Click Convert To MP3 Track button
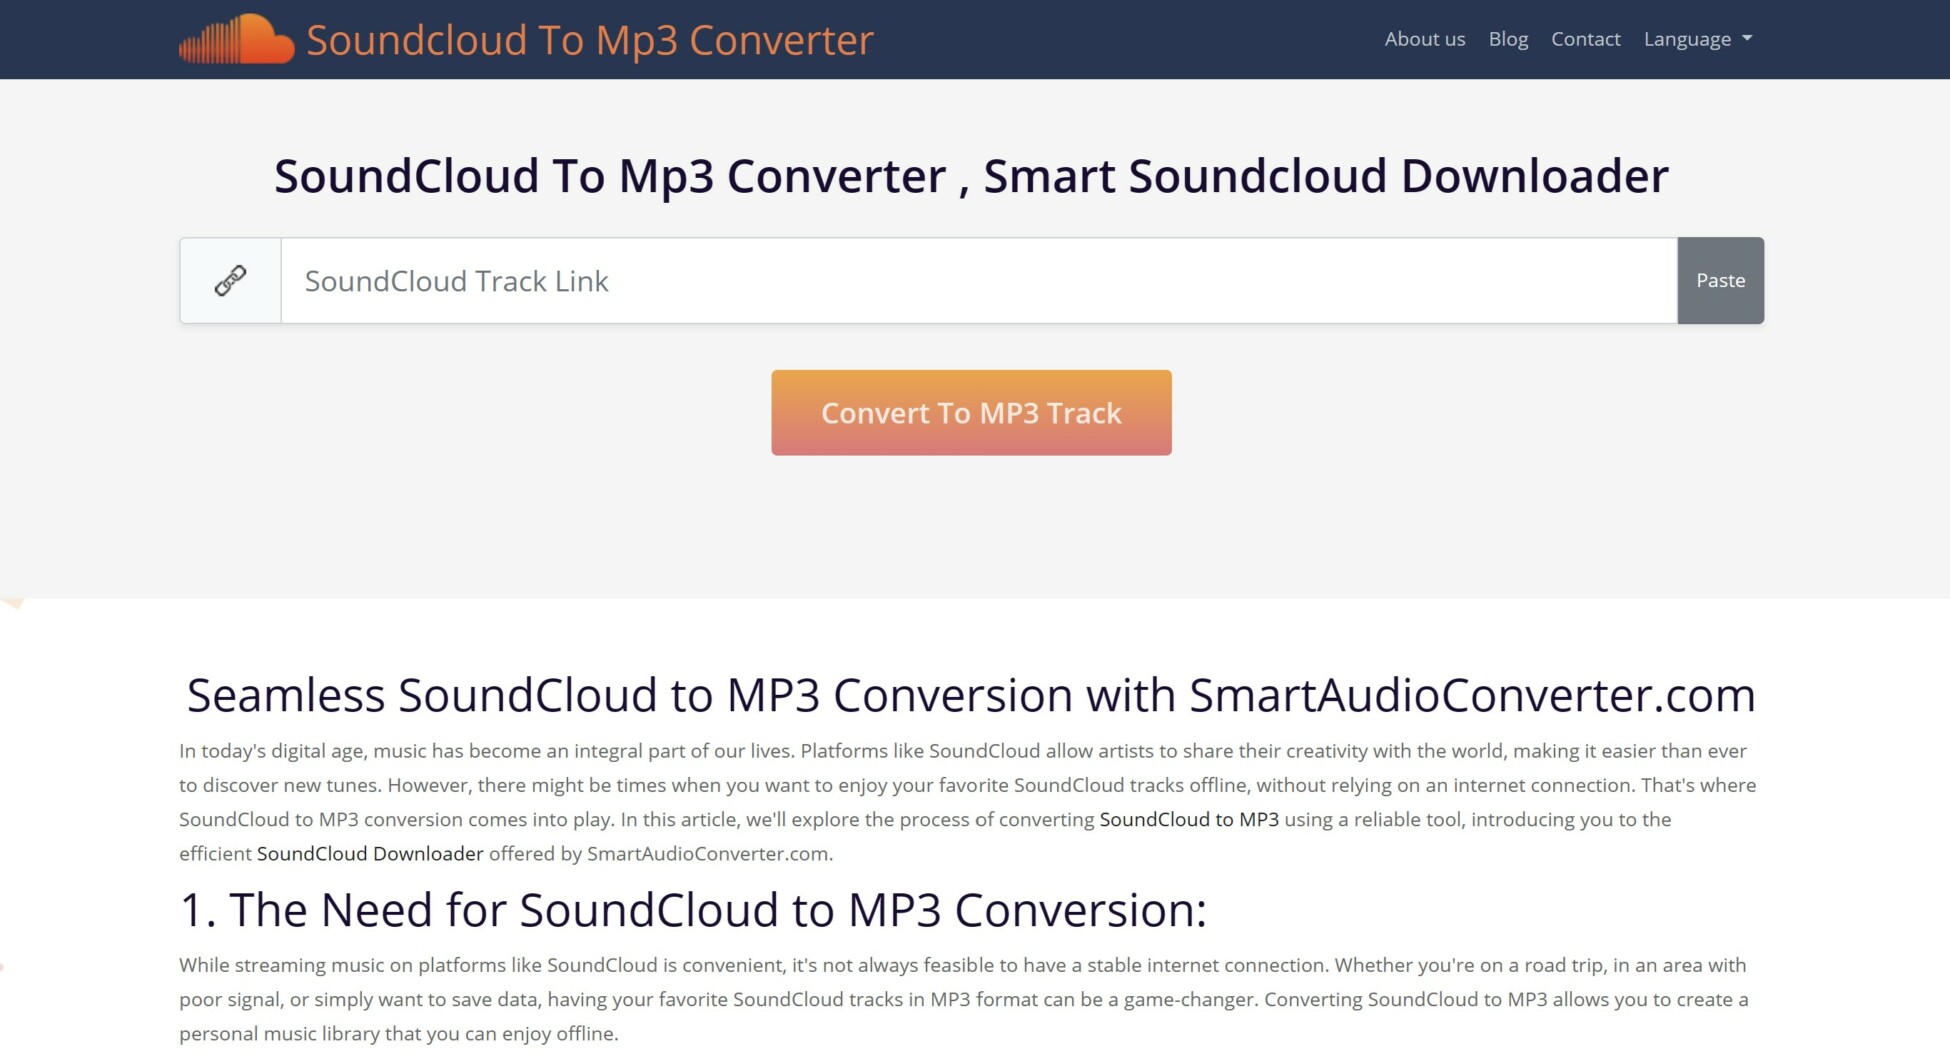Screen dimensions: 1950x1064 click(971, 413)
